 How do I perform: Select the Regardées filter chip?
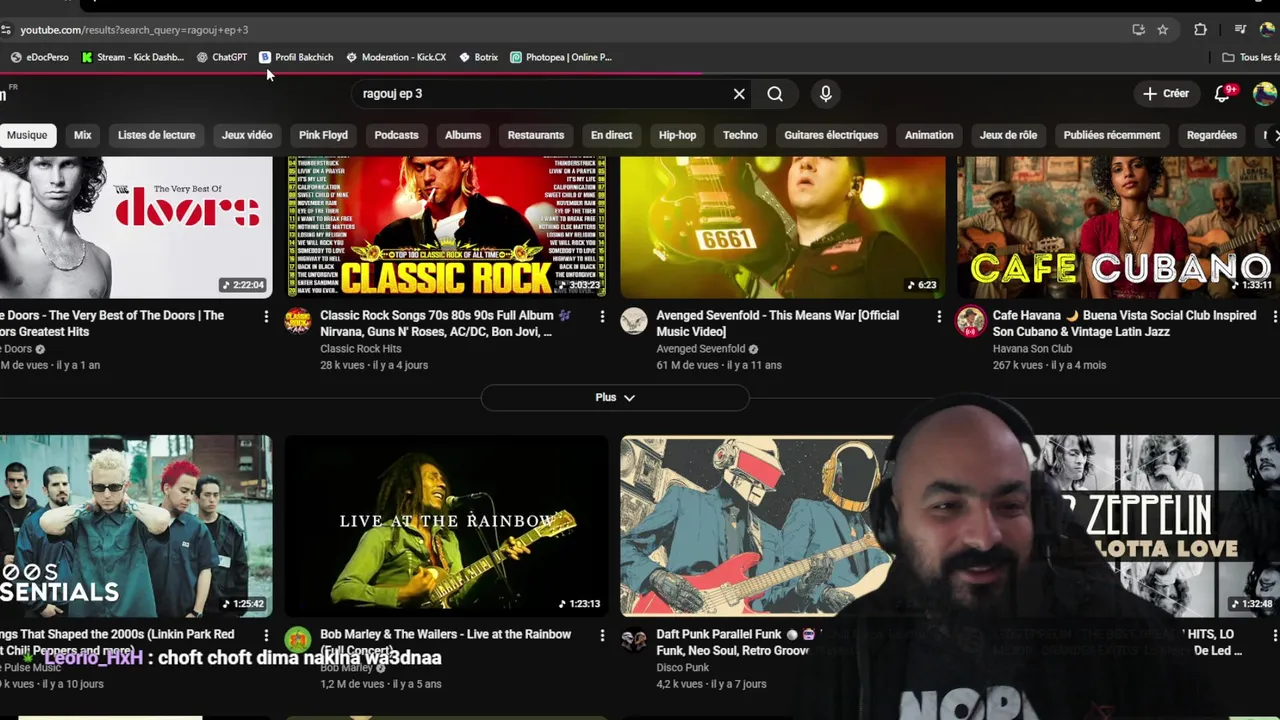(1212, 135)
